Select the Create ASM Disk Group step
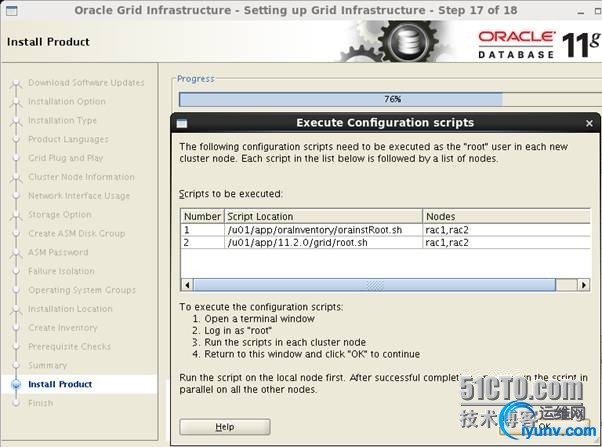 click(77, 233)
